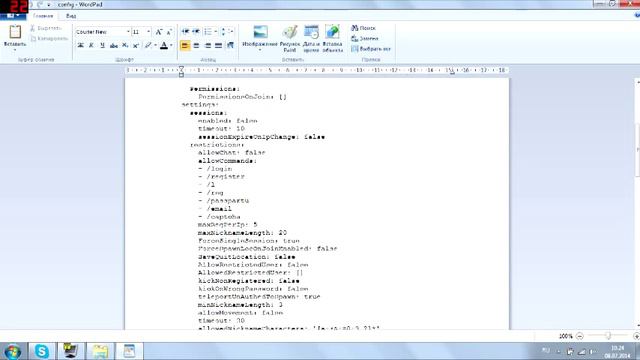Click the '/passpartu' line in document

tap(224, 201)
